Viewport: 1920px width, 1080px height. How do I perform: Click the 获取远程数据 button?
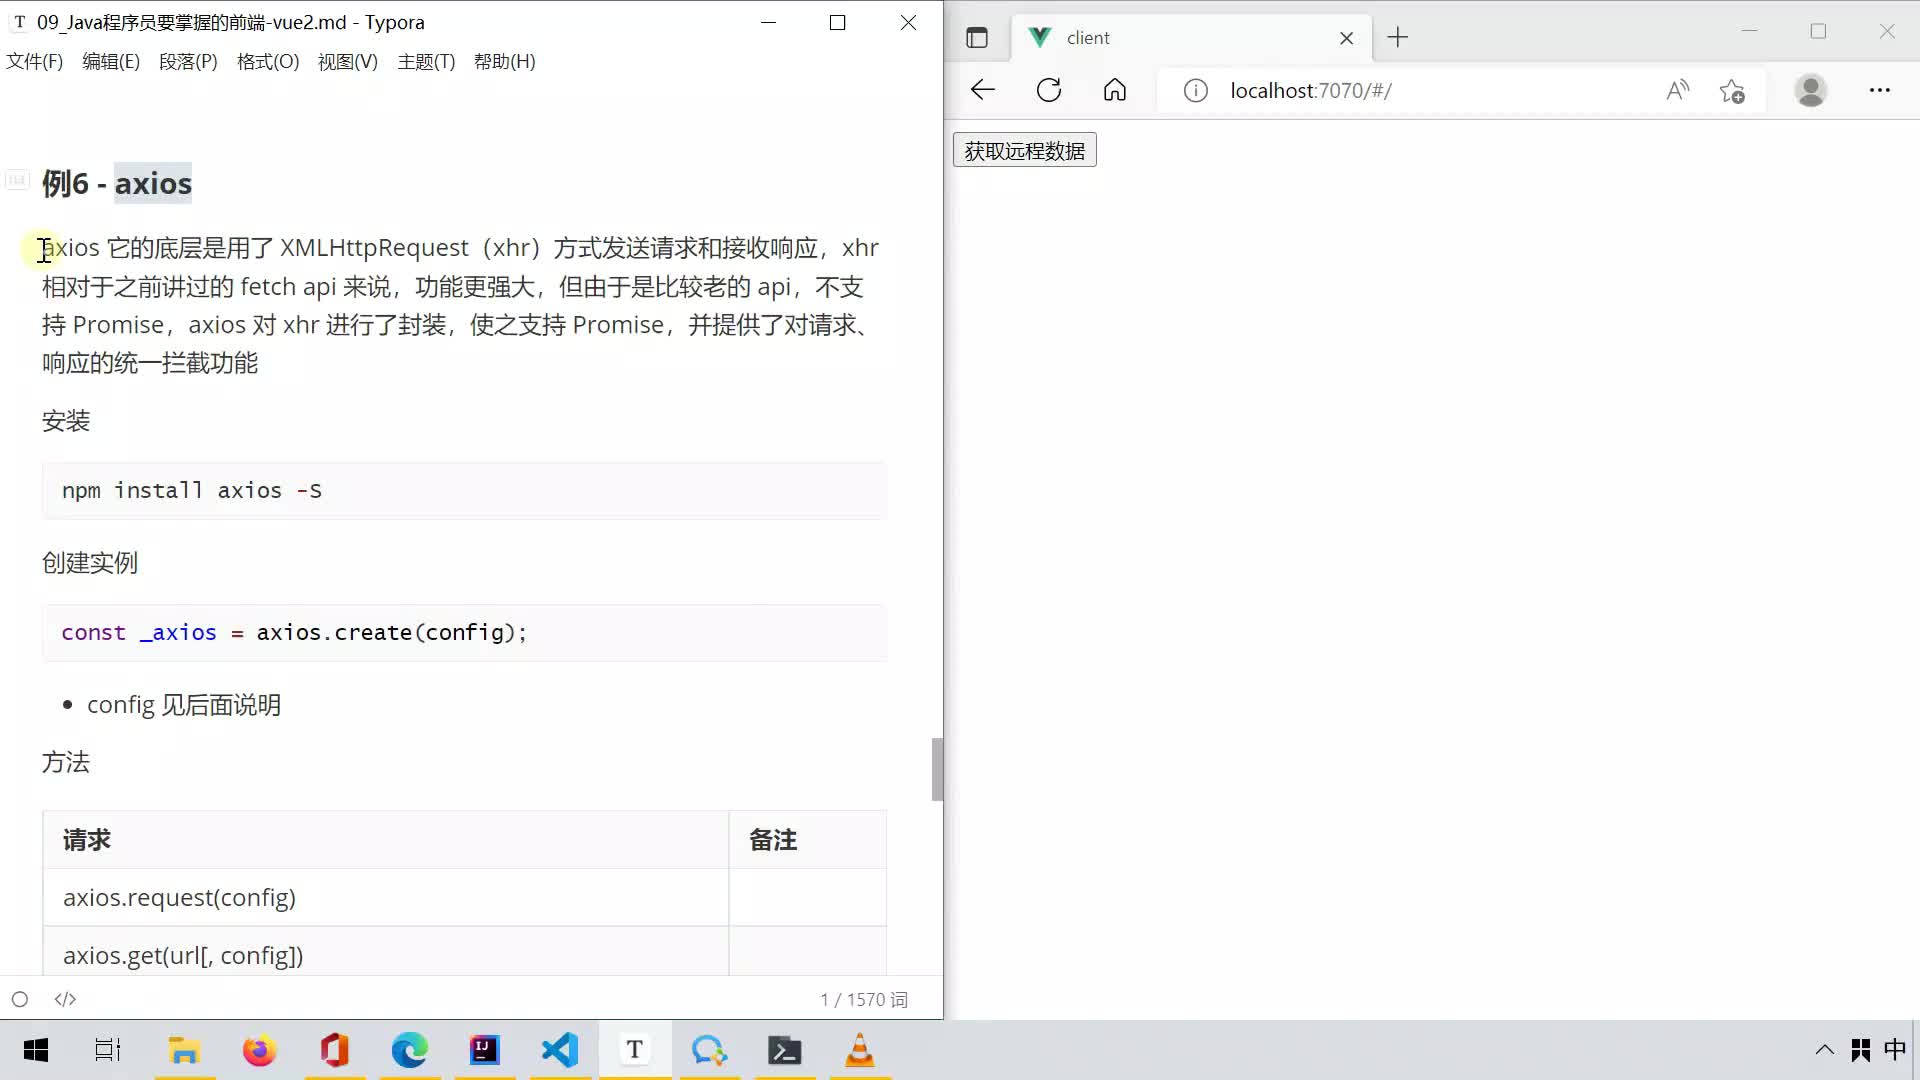pos(1025,151)
